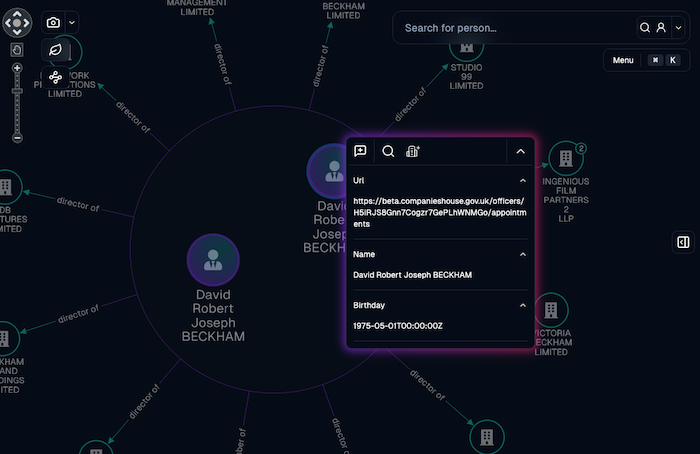Collapse the node details popup

[521, 152]
